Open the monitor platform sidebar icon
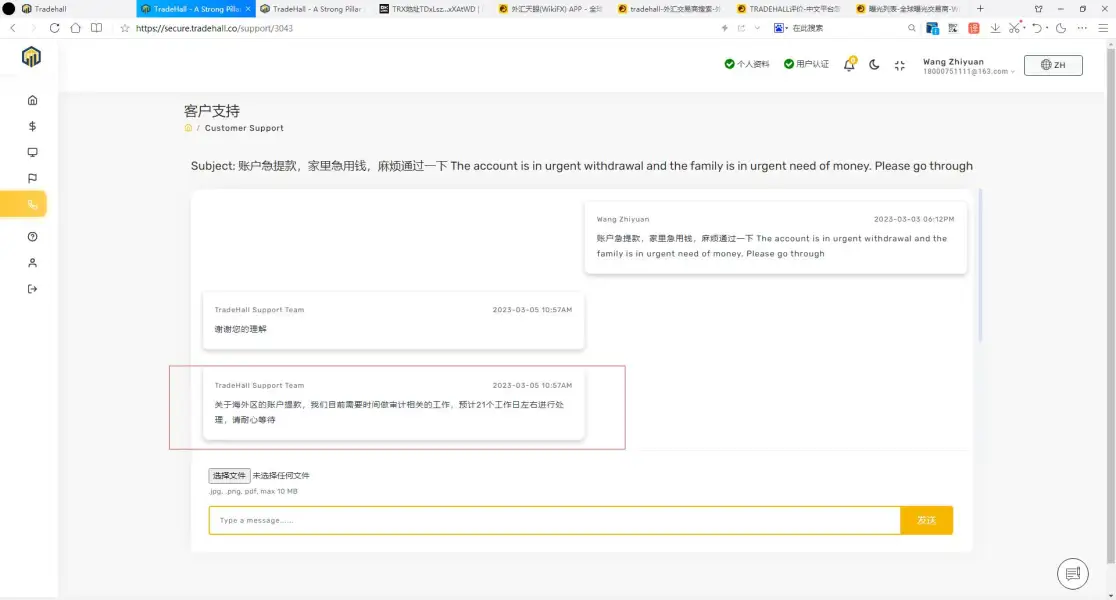This screenshot has width=1116, height=600. tap(32, 152)
